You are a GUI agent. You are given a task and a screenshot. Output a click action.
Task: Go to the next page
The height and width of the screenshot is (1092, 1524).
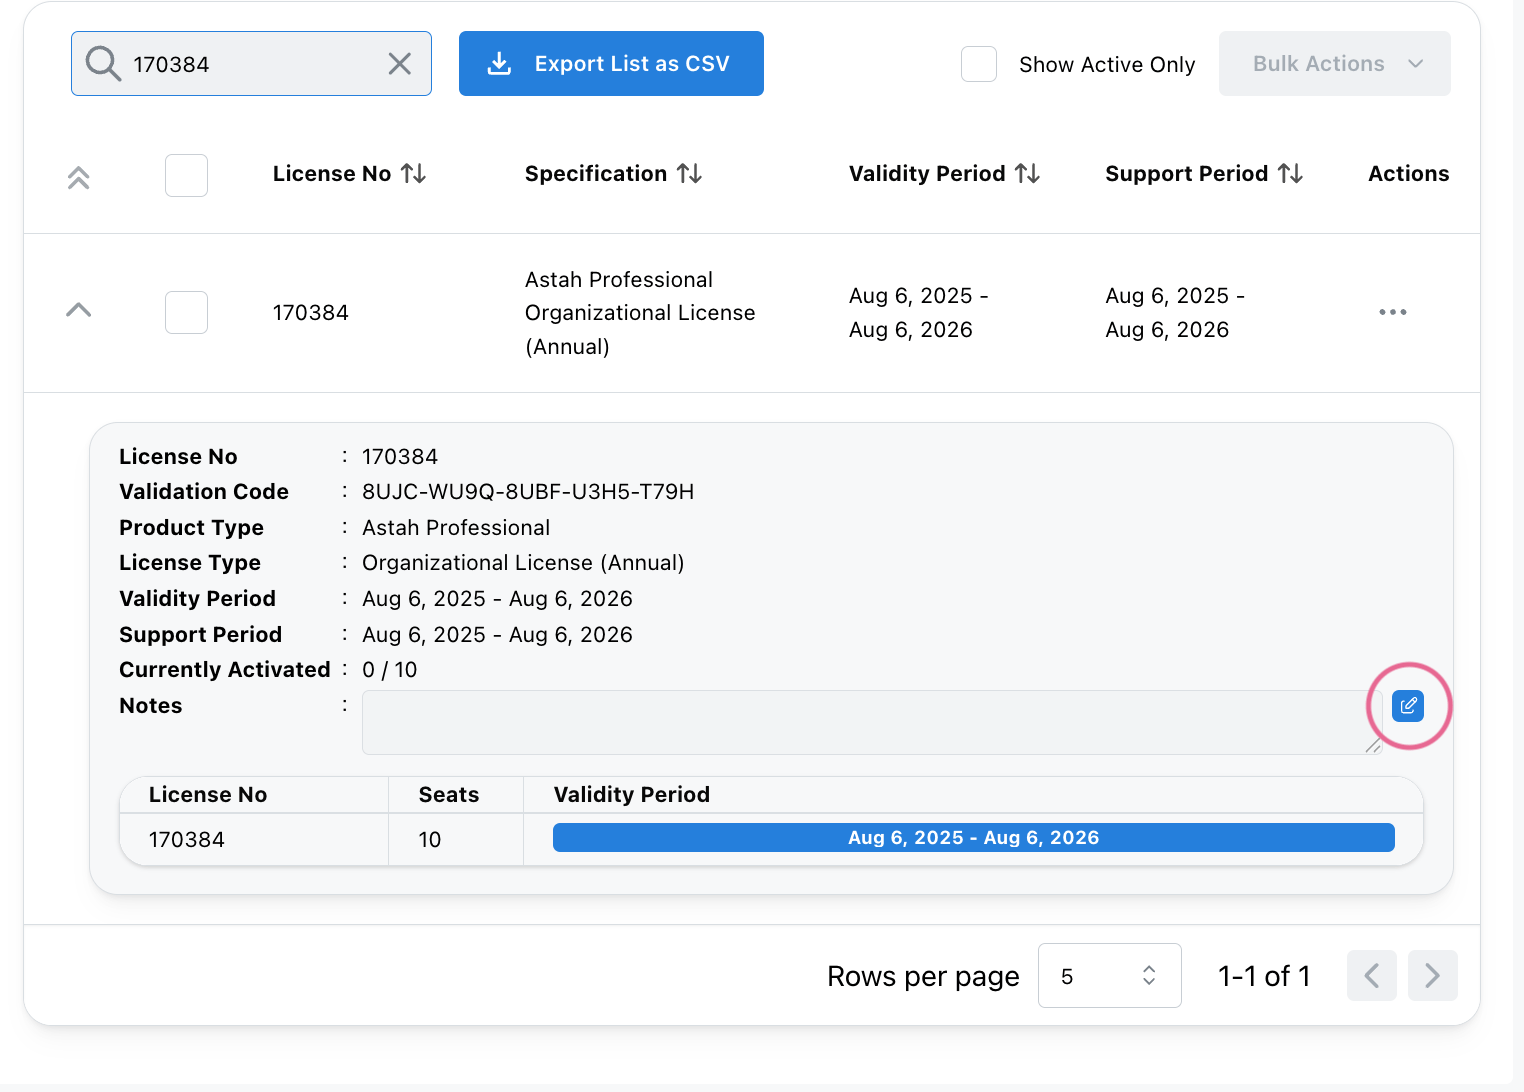[1433, 975]
